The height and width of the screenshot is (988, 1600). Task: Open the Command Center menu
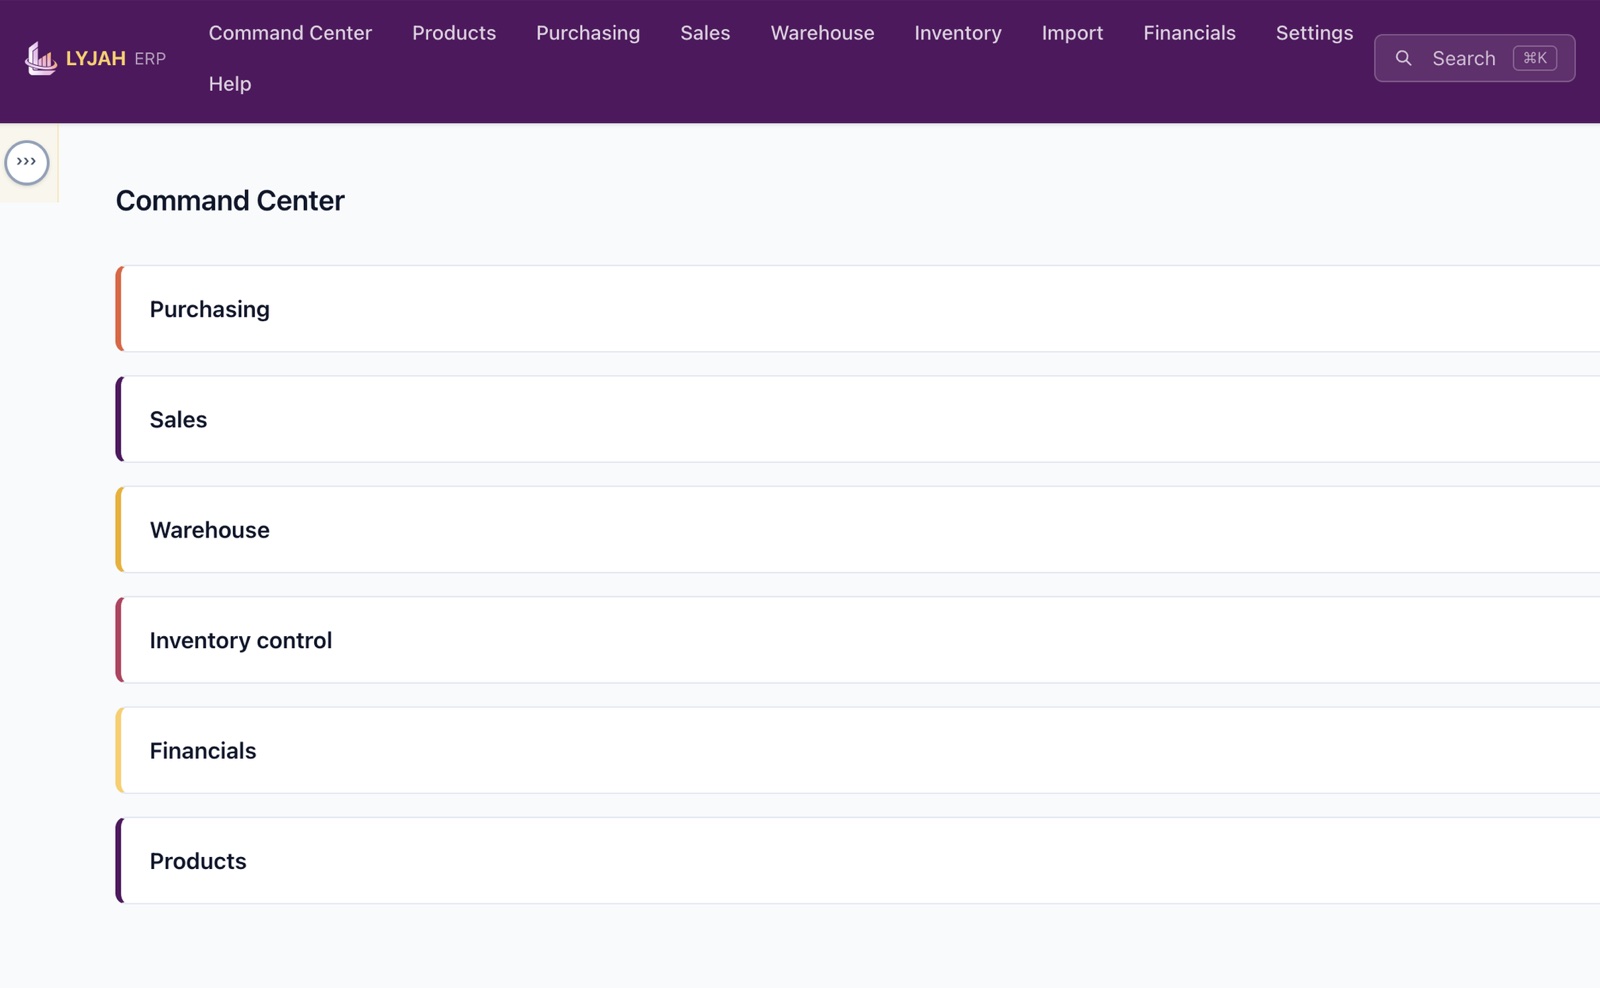[290, 33]
